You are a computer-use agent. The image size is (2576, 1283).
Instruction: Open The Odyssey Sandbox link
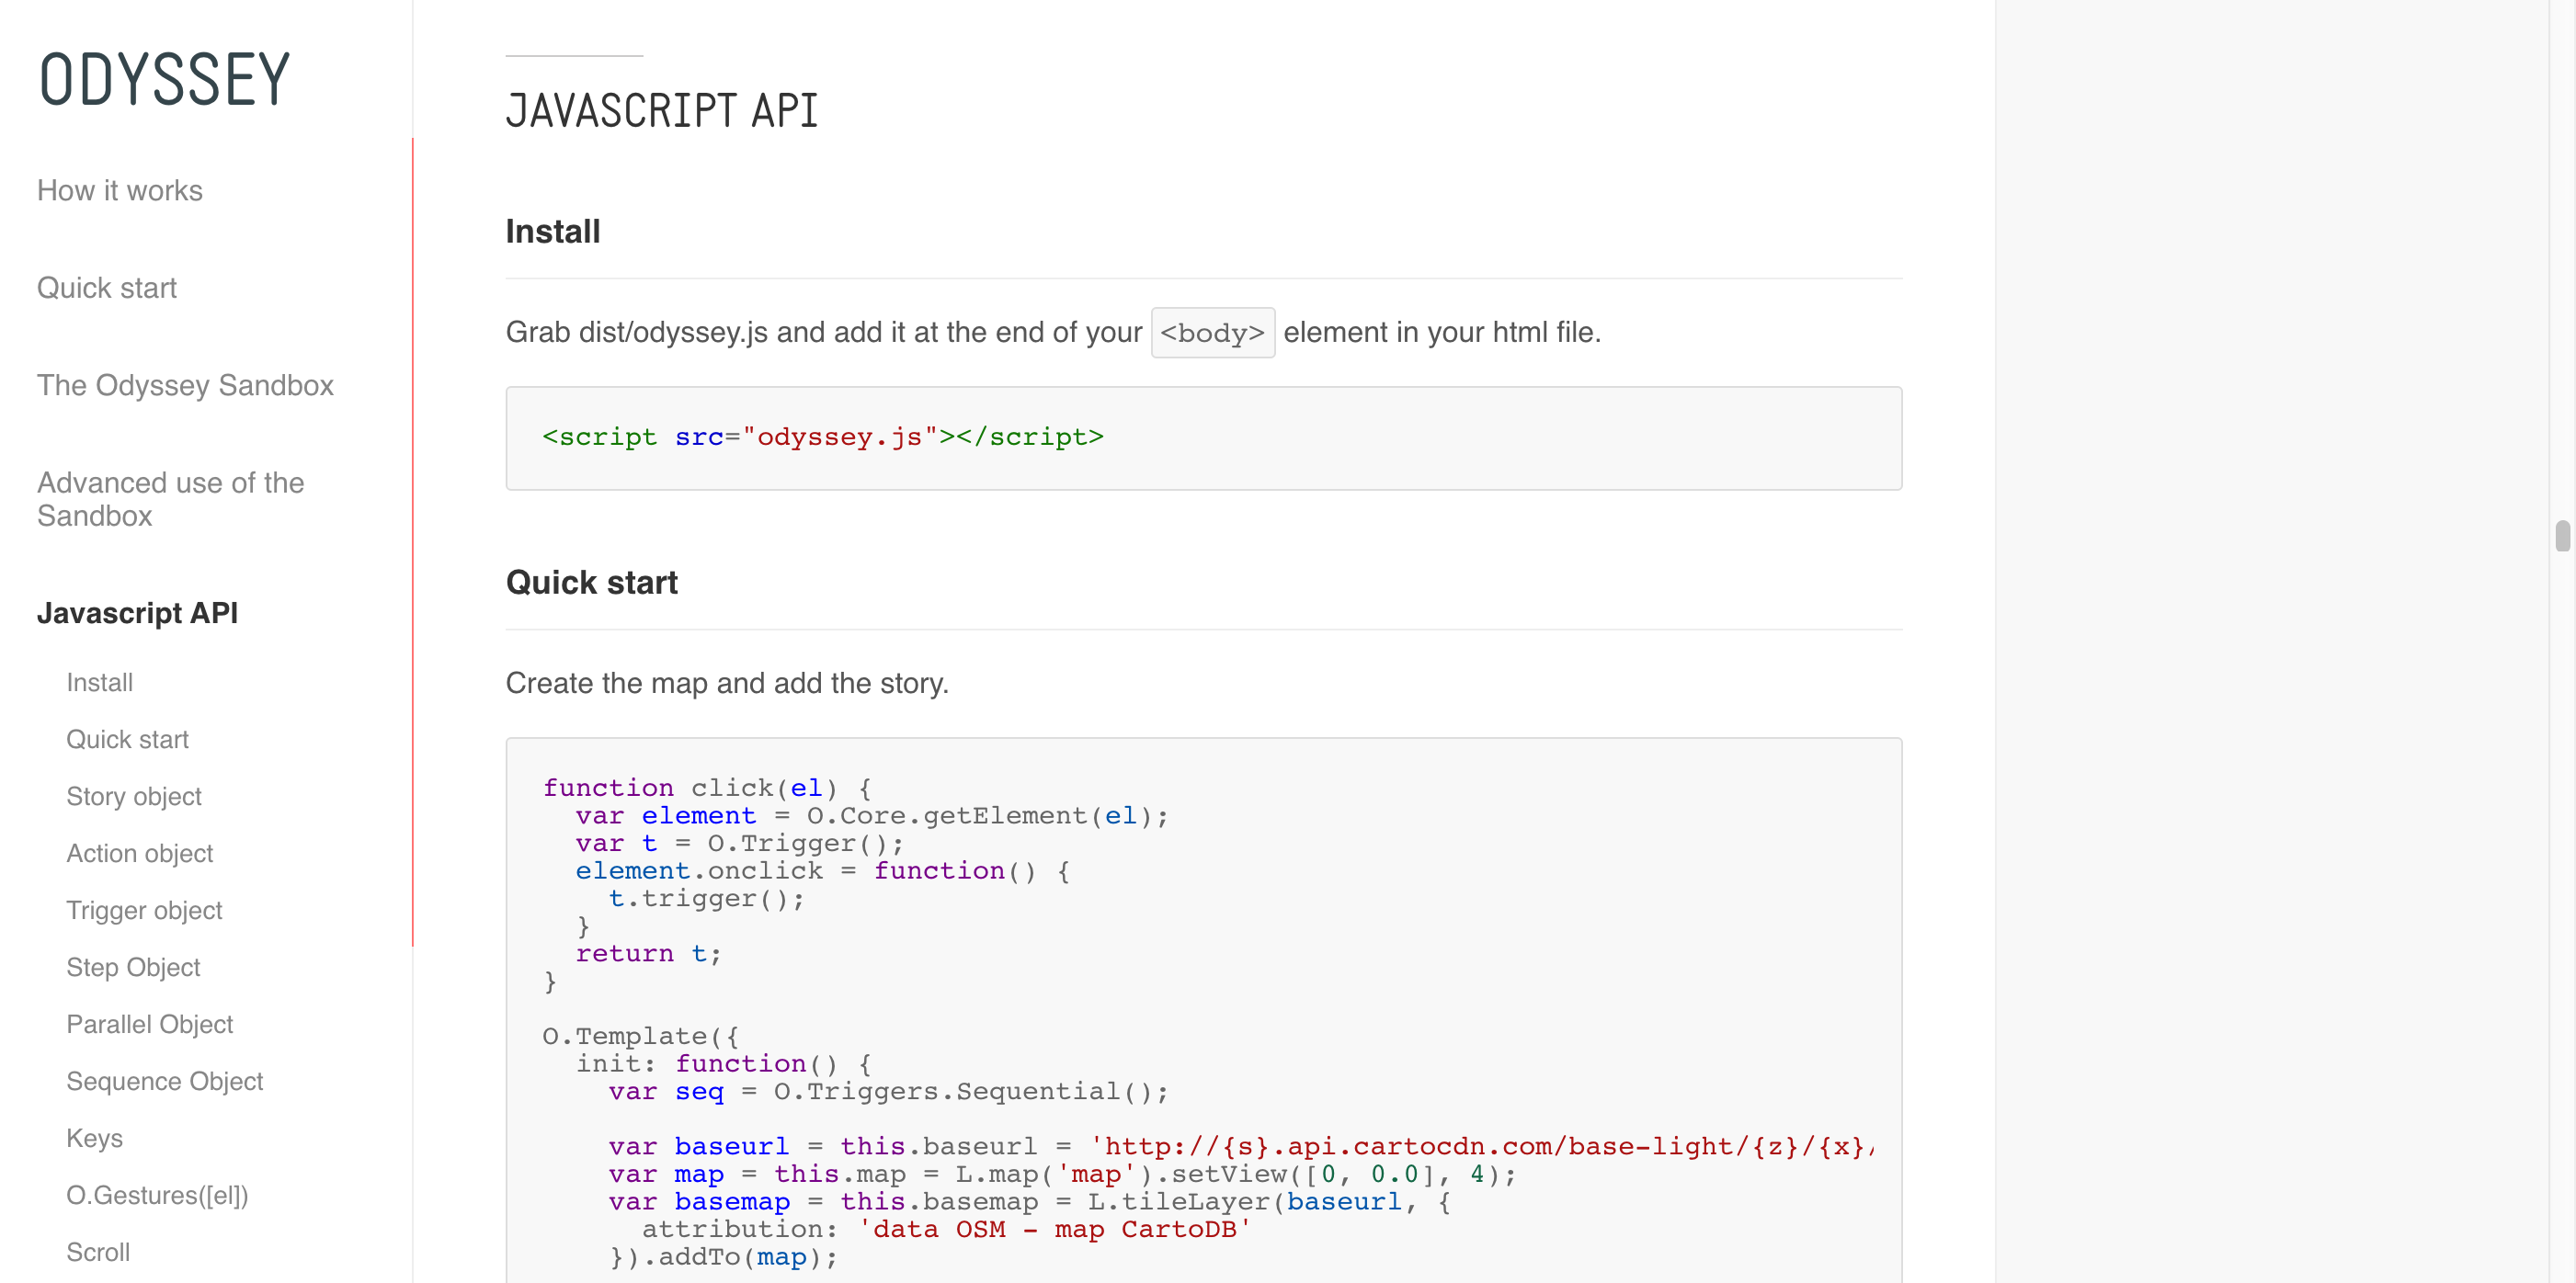[185, 385]
